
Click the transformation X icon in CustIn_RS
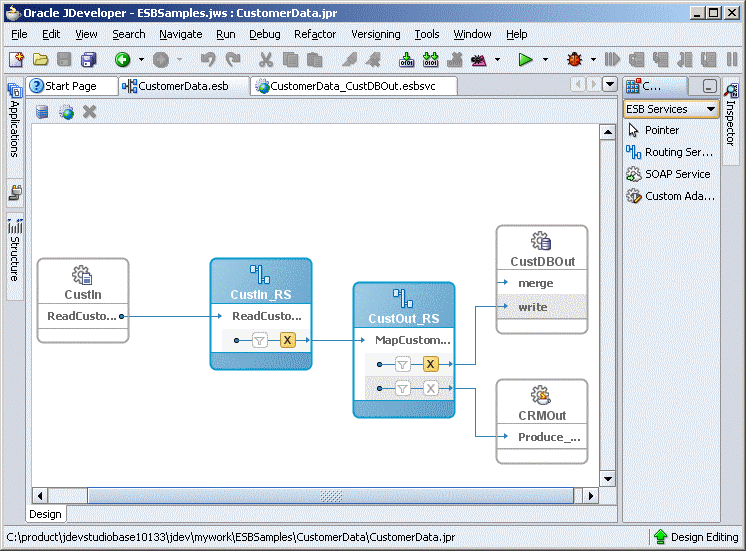(x=287, y=340)
